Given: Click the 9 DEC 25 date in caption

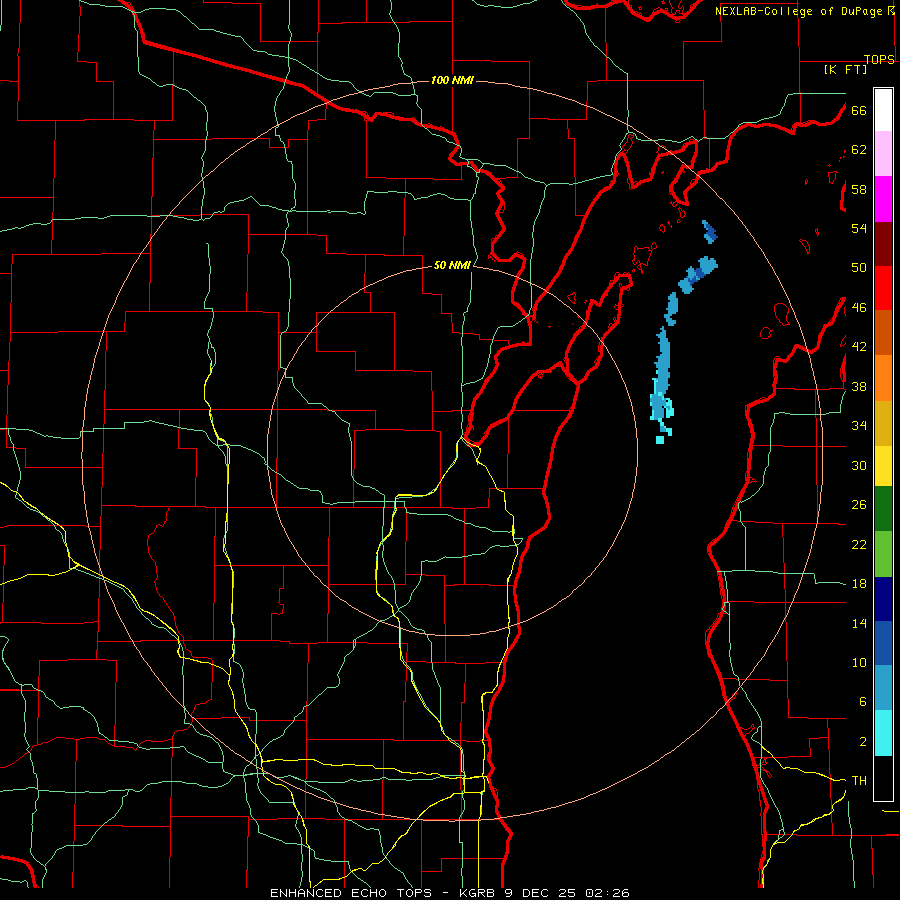Looking at the screenshot, I should coord(542,893).
